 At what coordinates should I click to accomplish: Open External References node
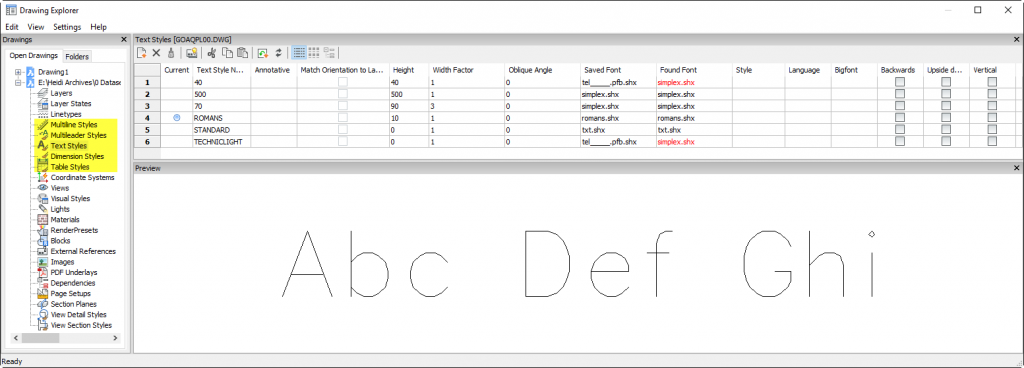(x=83, y=251)
